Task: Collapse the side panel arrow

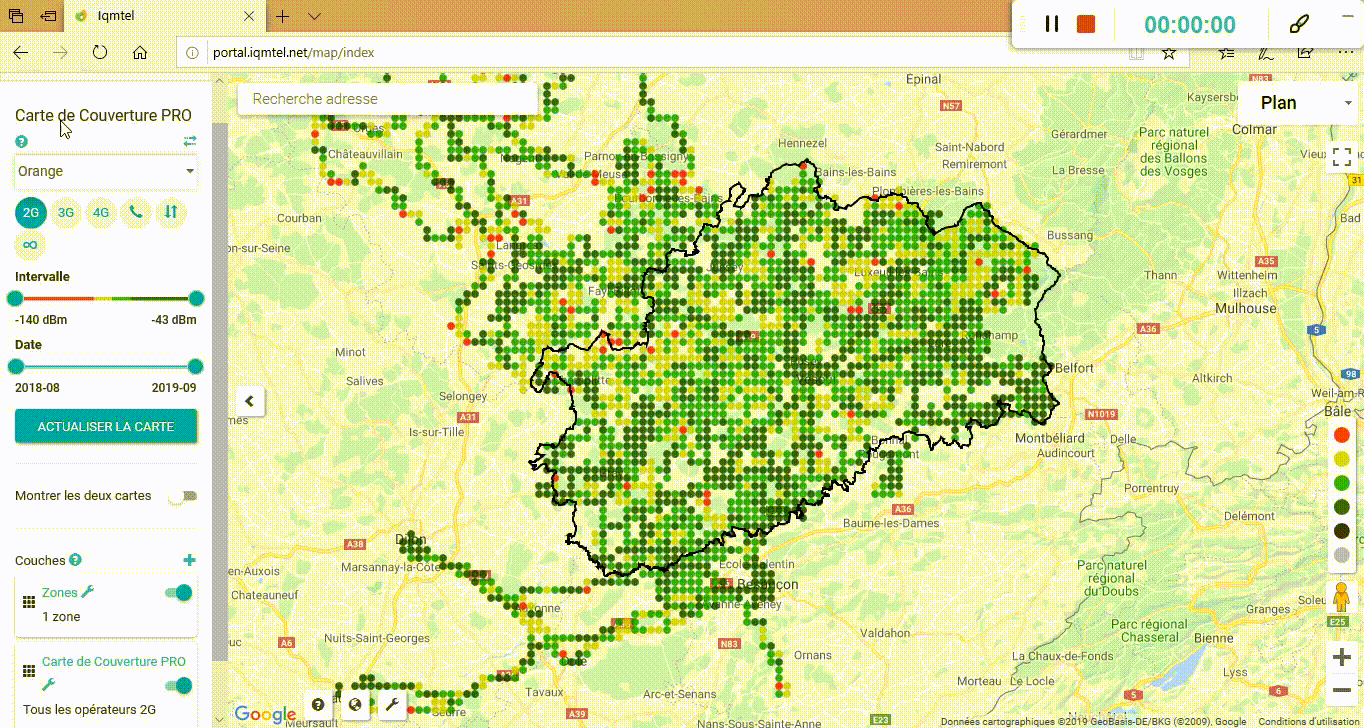Action: [x=250, y=401]
